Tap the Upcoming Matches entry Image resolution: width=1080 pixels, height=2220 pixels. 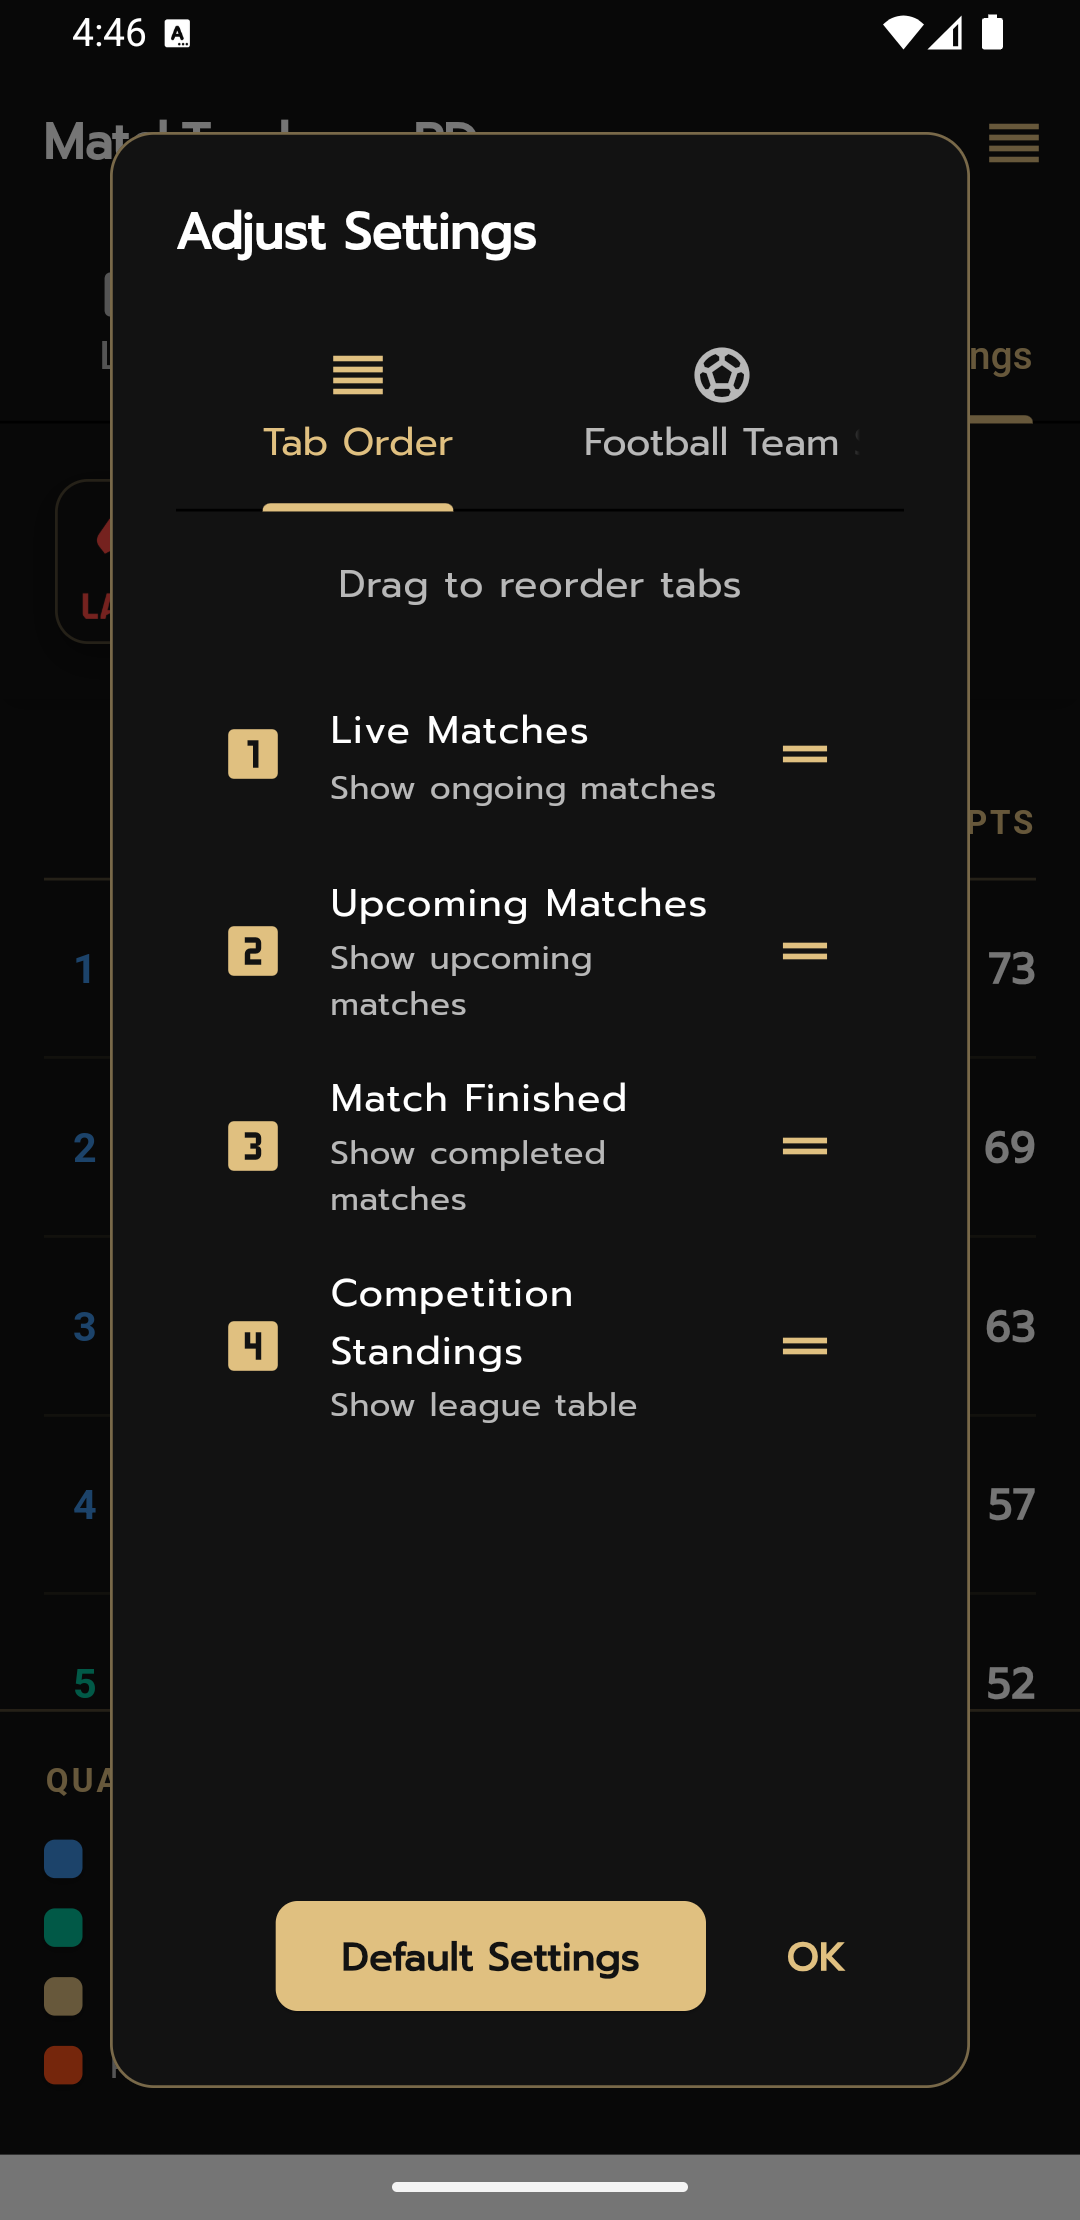click(518, 904)
